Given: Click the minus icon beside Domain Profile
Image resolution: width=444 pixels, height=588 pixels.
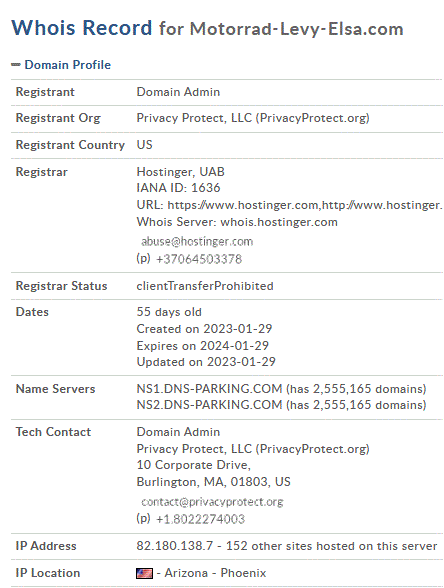Looking at the screenshot, I should pyautogui.click(x=15, y=65).
